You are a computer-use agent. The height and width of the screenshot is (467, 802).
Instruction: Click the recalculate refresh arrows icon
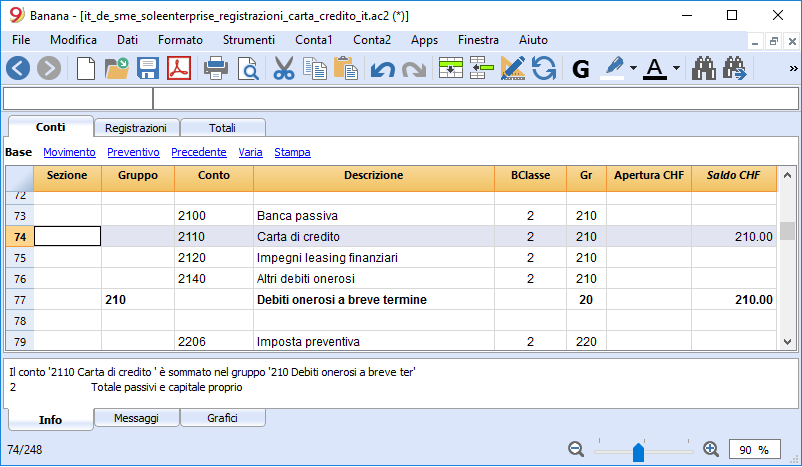(x=544, y=68)
